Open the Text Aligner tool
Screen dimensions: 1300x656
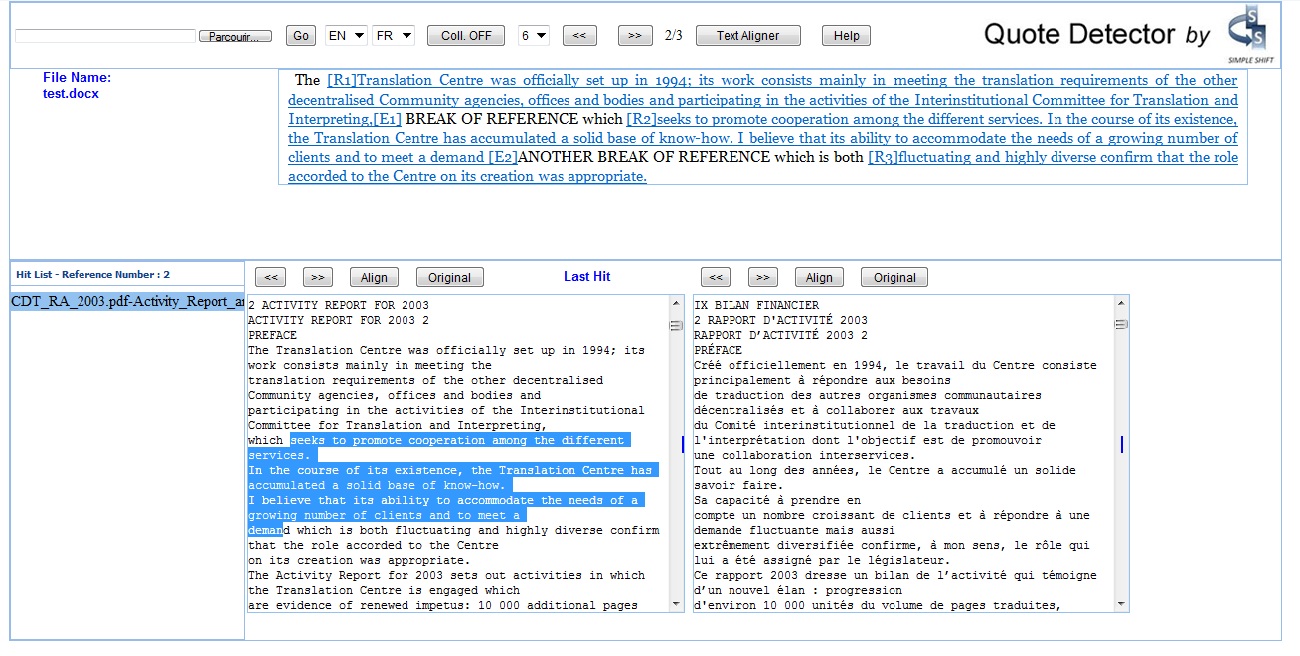[748, 36]
